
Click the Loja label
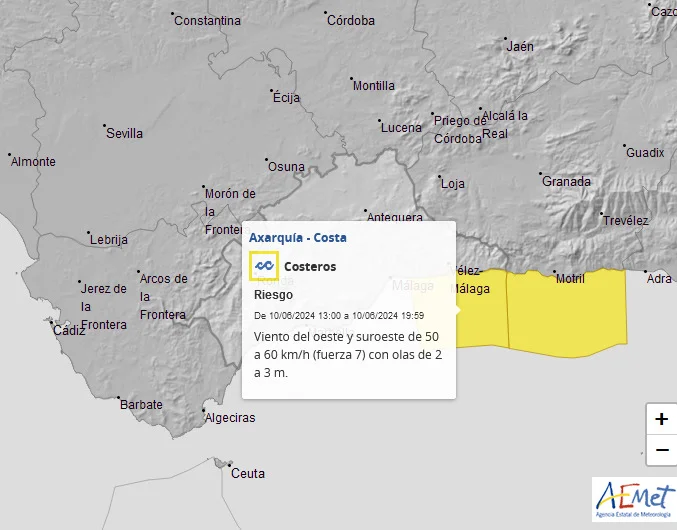pos(452,184)
